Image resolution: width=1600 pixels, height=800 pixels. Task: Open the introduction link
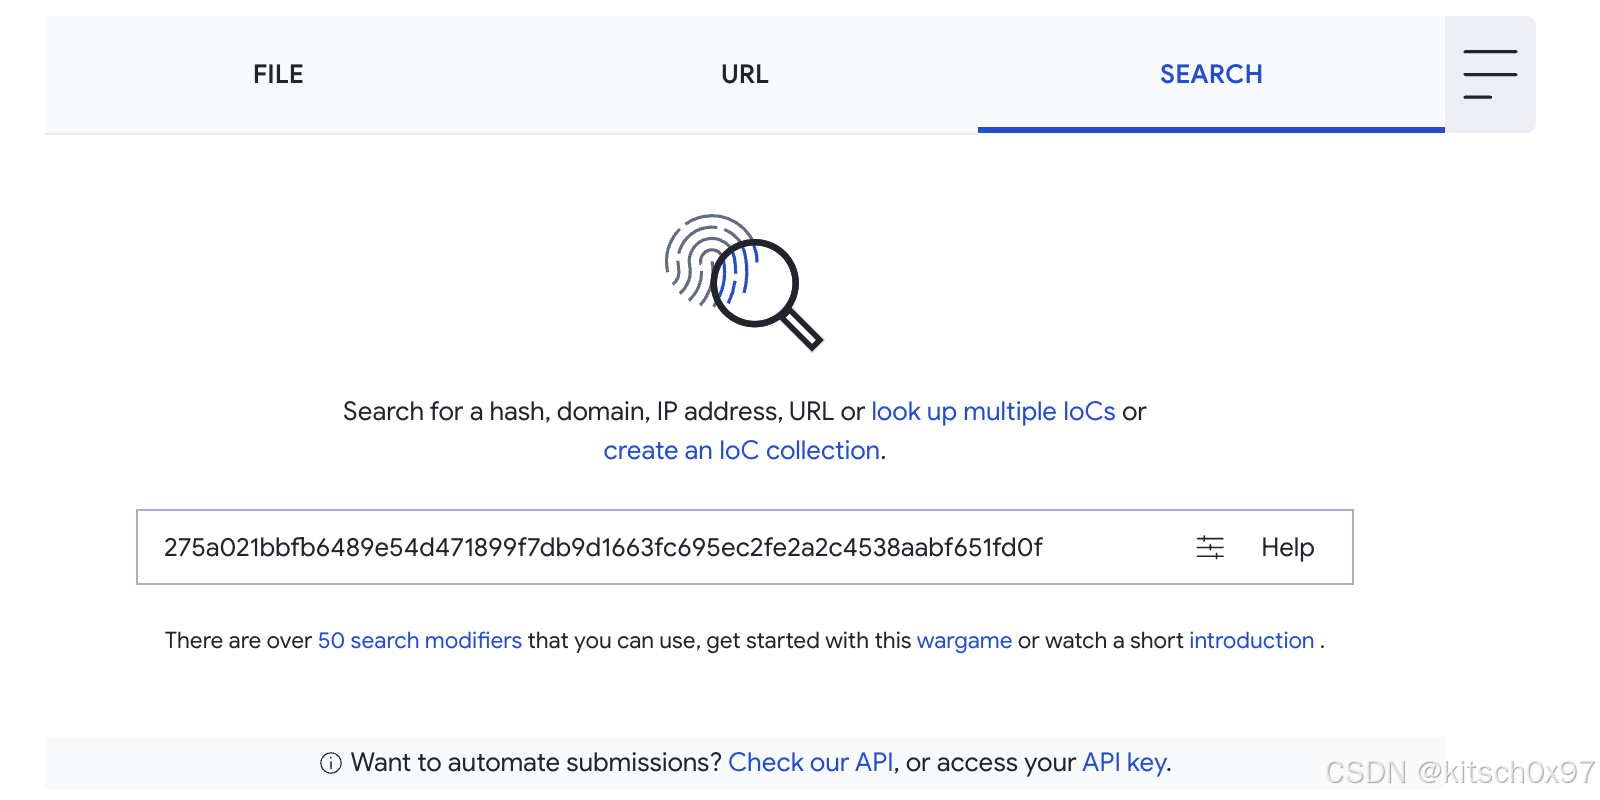(x=1252, y=640)
